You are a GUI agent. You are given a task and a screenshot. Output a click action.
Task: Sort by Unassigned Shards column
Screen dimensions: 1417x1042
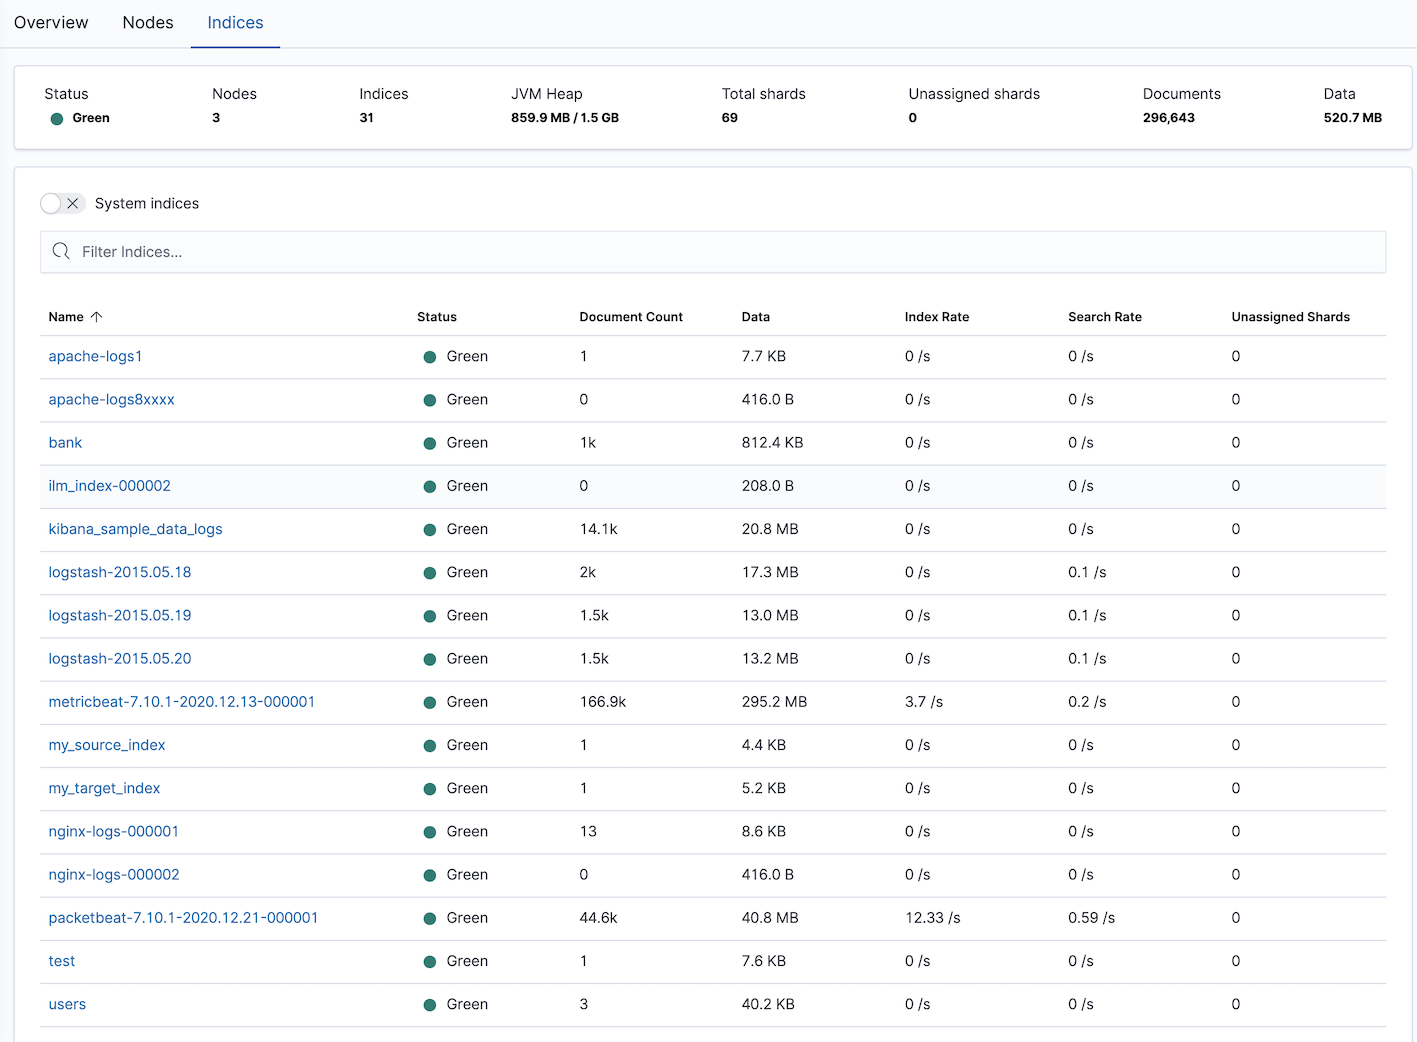tap(1291, 317)
